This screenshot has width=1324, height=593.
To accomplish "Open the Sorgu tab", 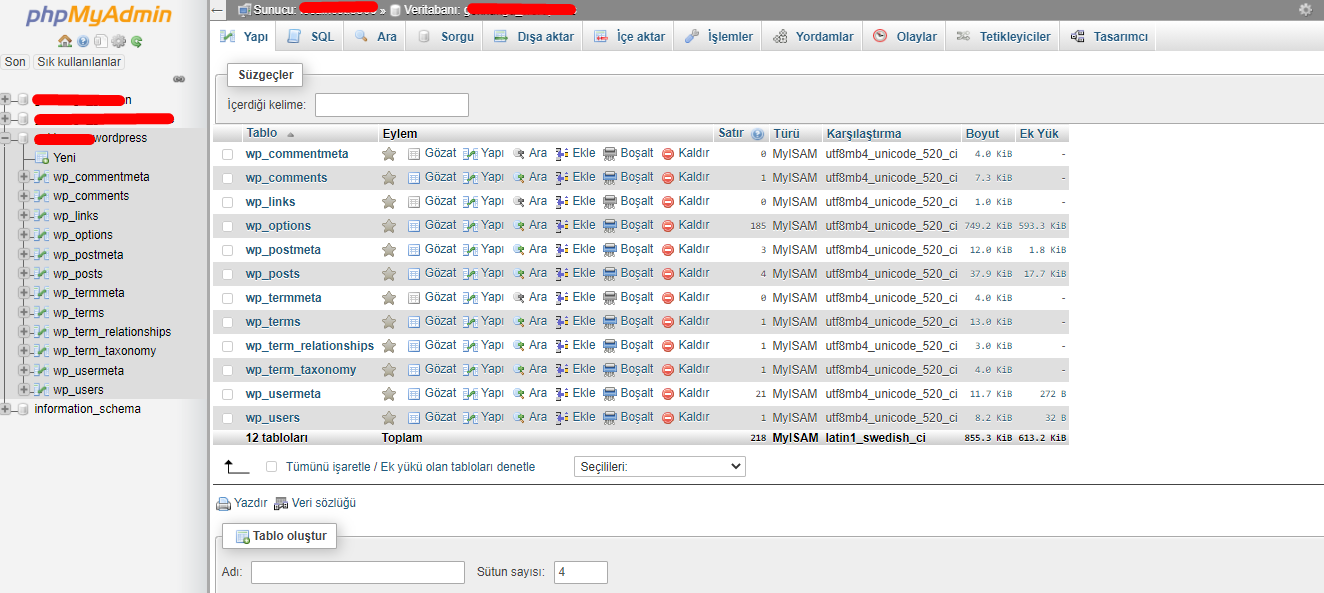I will (x=445, y=37).
